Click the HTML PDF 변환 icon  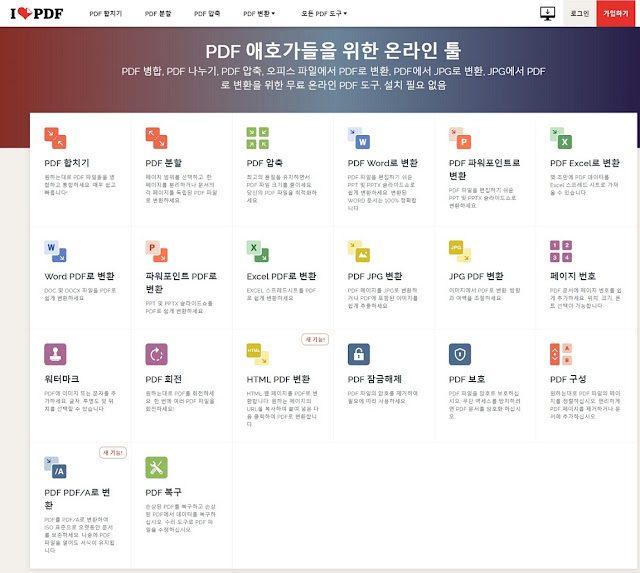click(x=258, y=354)
